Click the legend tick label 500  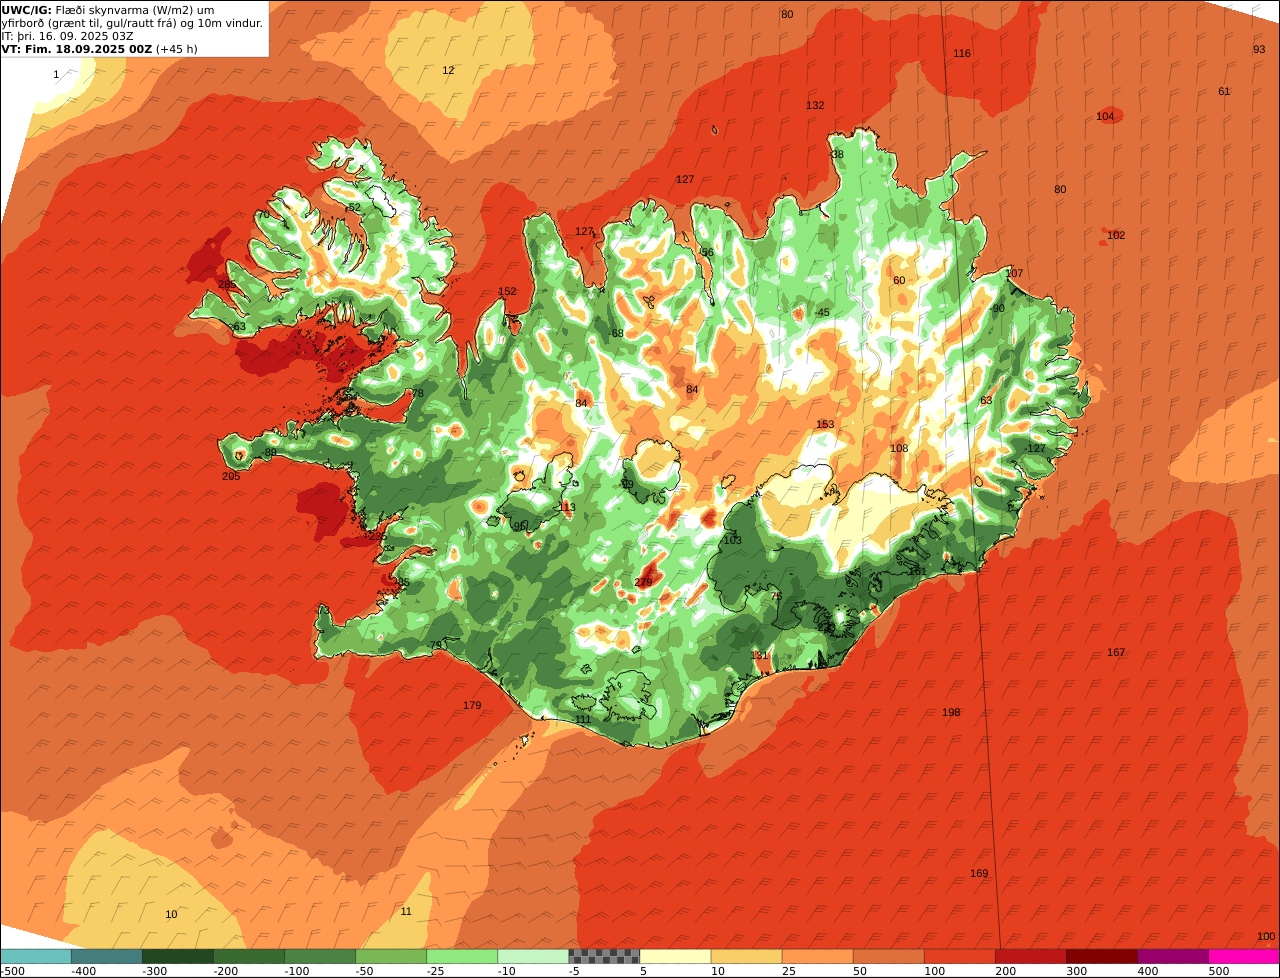coord(1219,971)
